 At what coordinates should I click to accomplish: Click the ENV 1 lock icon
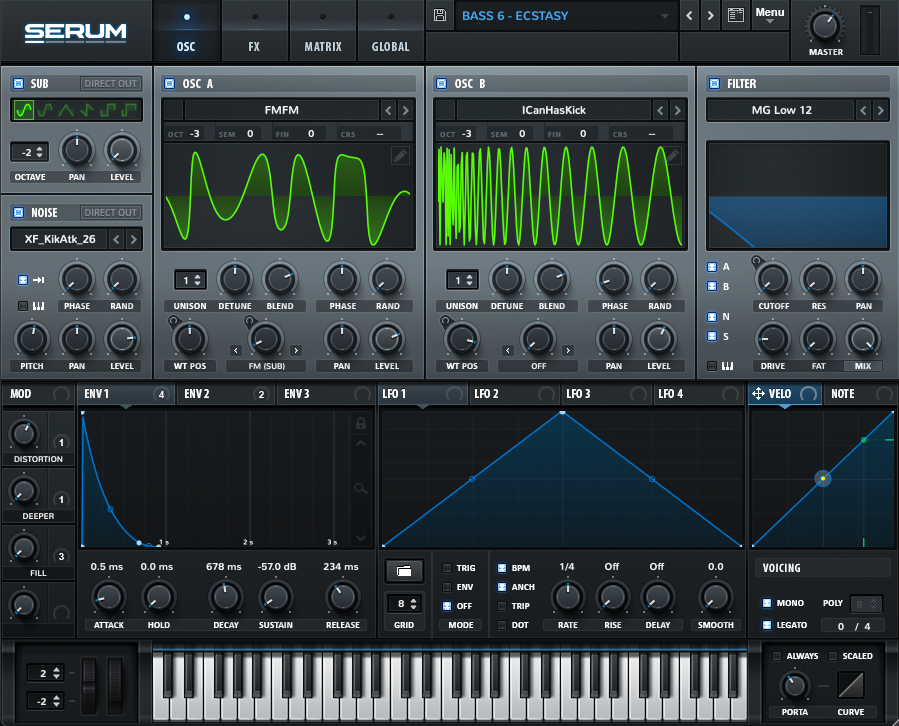361,424
